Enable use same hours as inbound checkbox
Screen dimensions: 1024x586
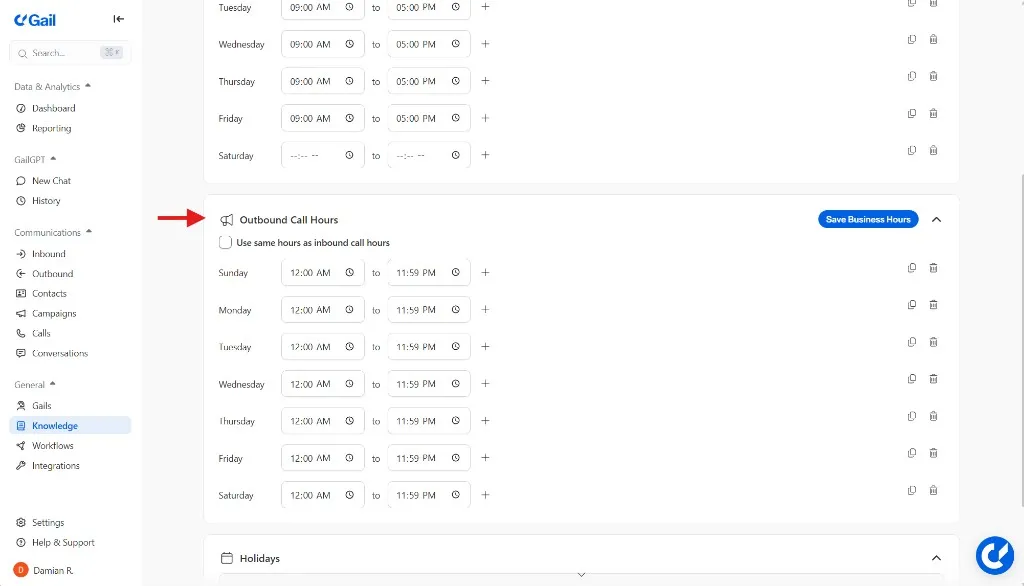pos(225,242)
